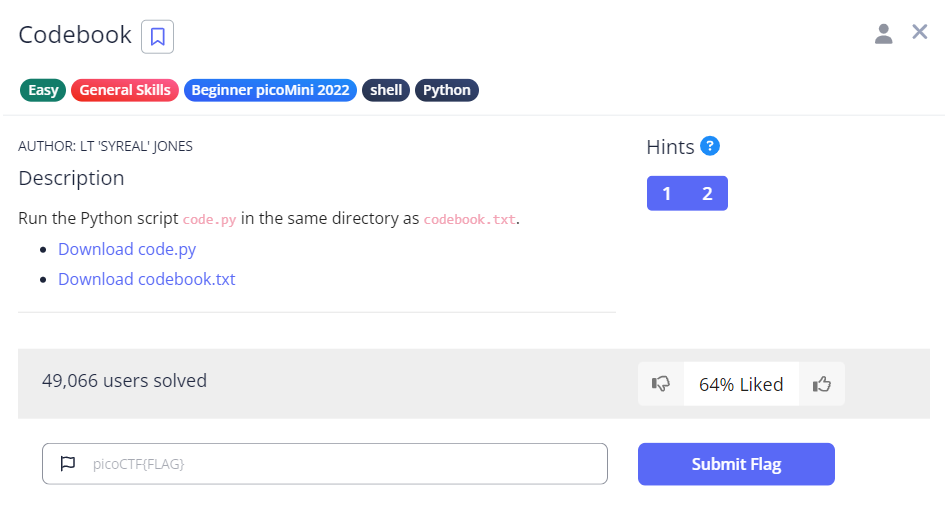The image size is (951, 523).
Task: Bookmark the Codebook challenge
Action: [157, 37]
